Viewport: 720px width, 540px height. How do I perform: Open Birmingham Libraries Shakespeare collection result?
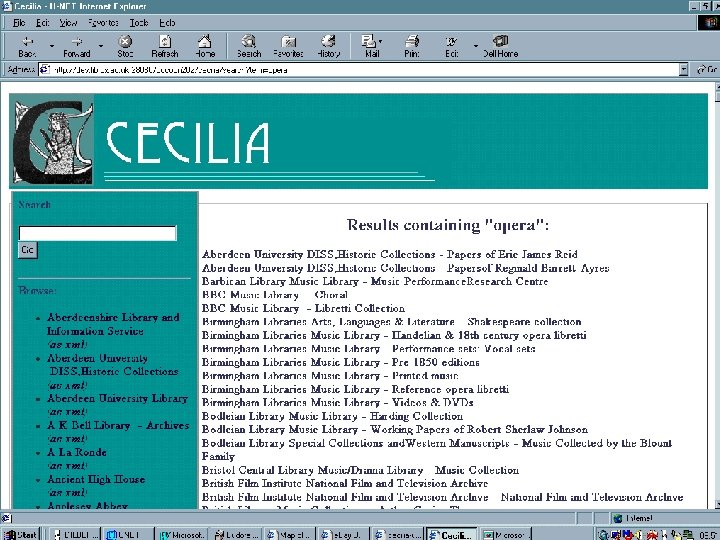click(x=391, y=321)
